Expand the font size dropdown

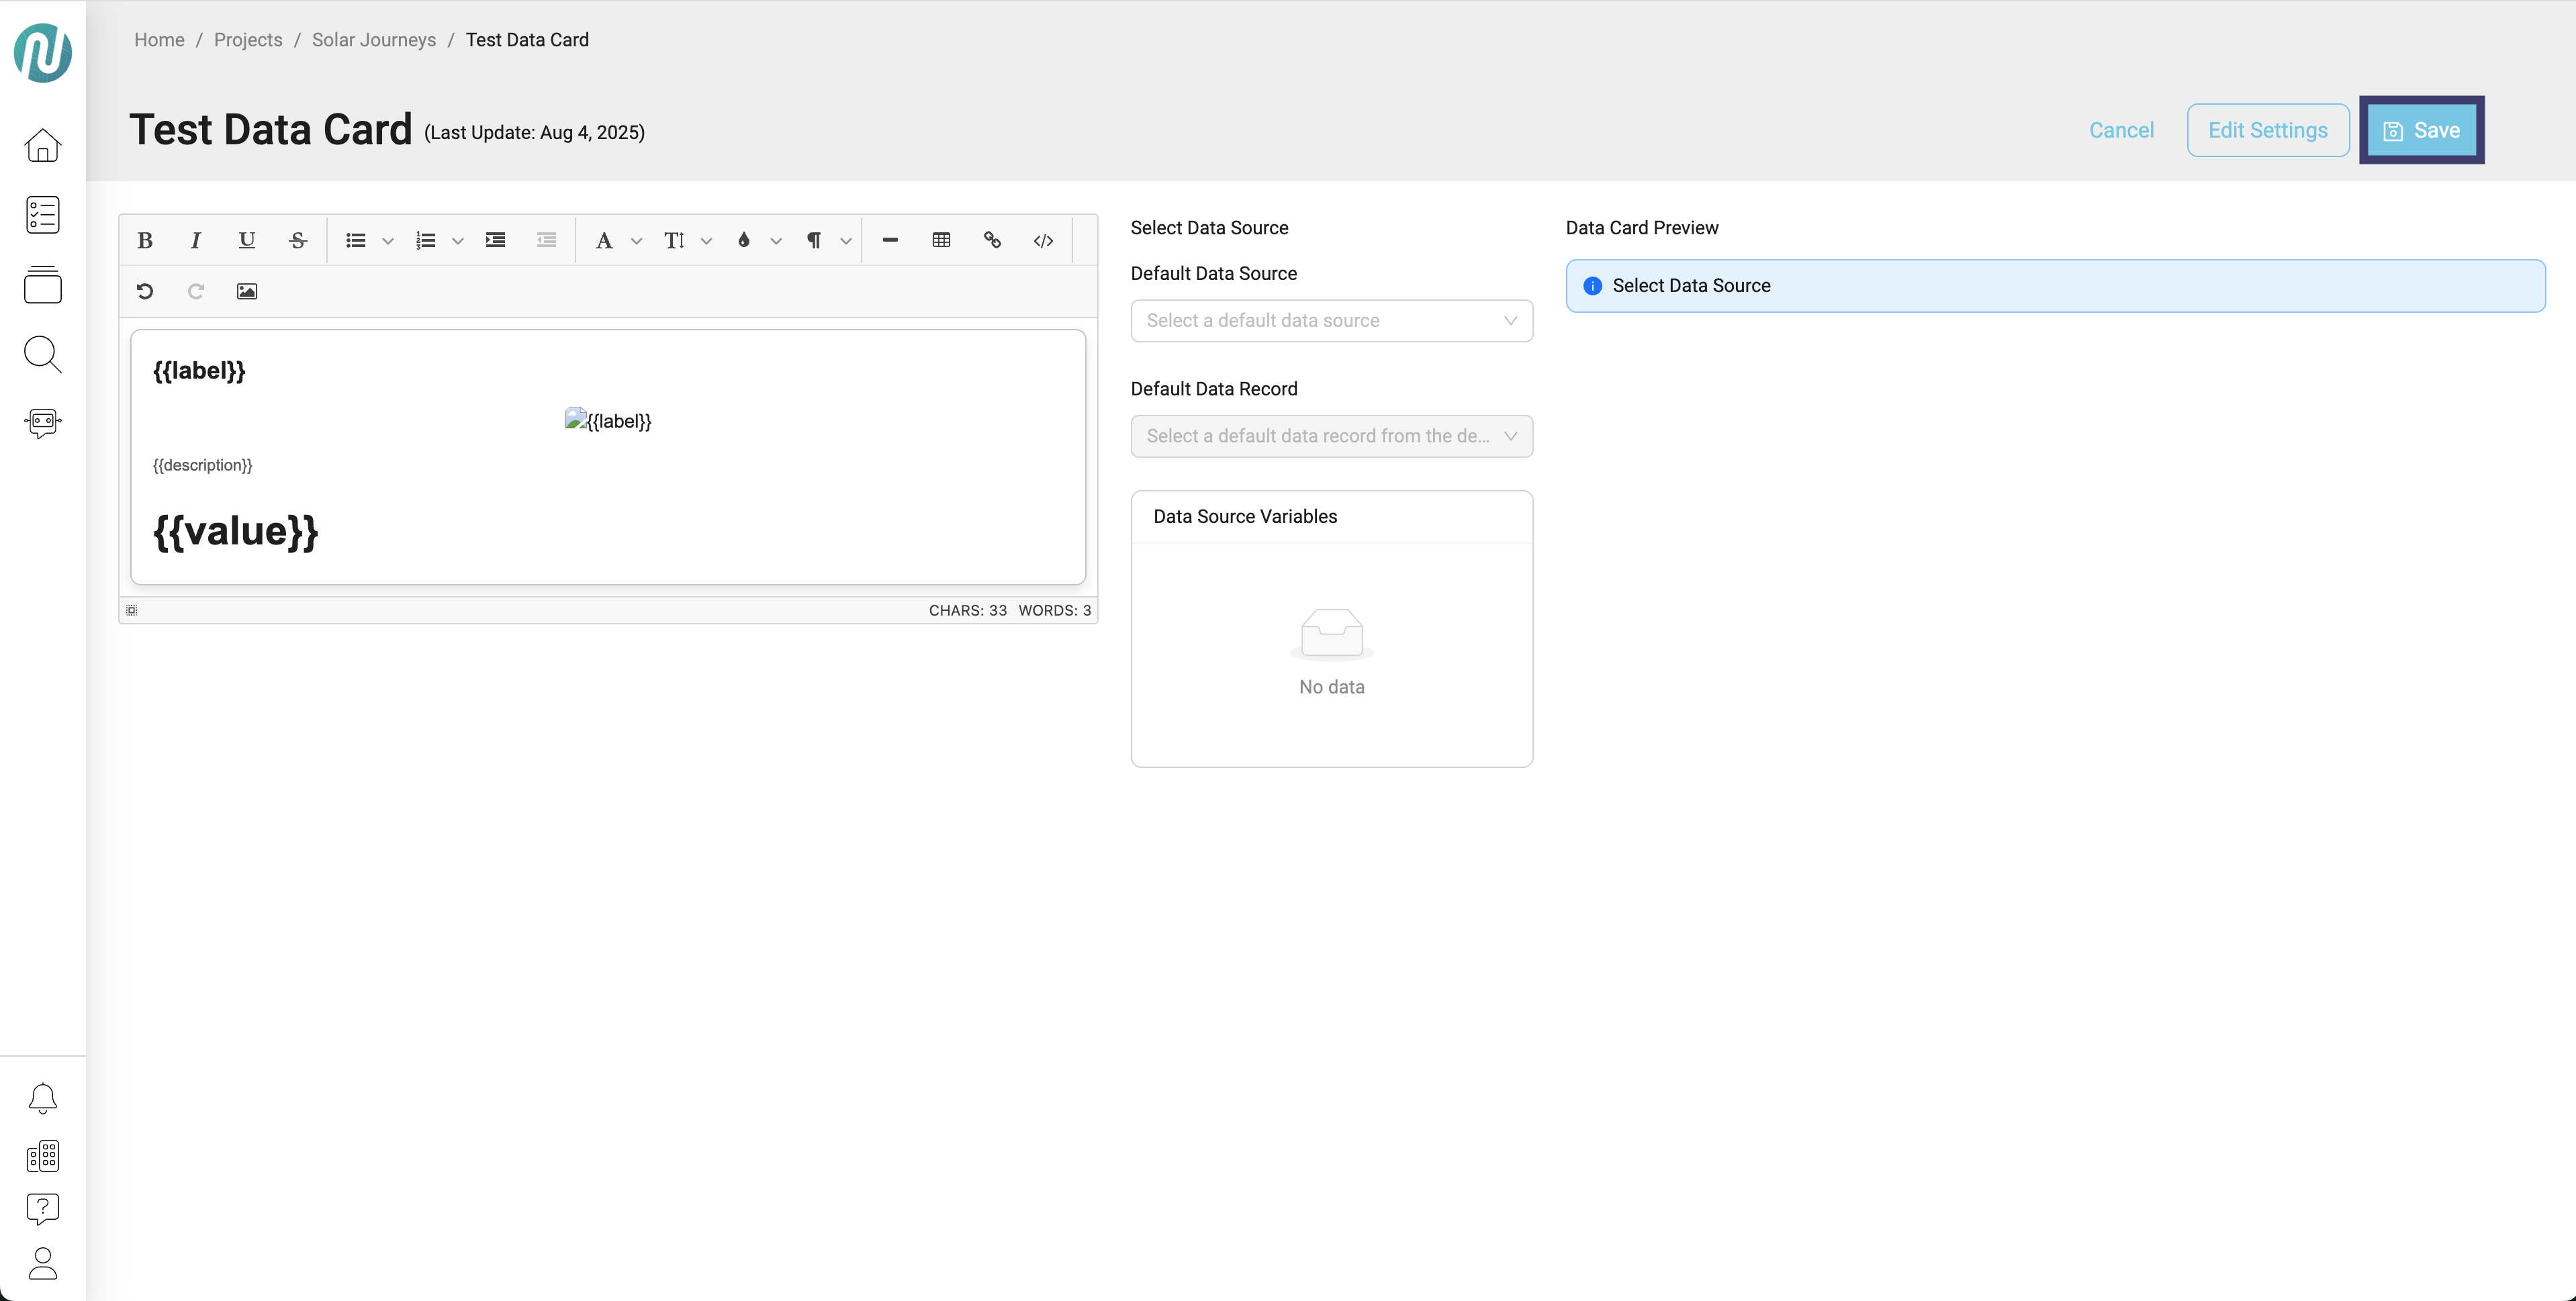click(x=706, y=241)
